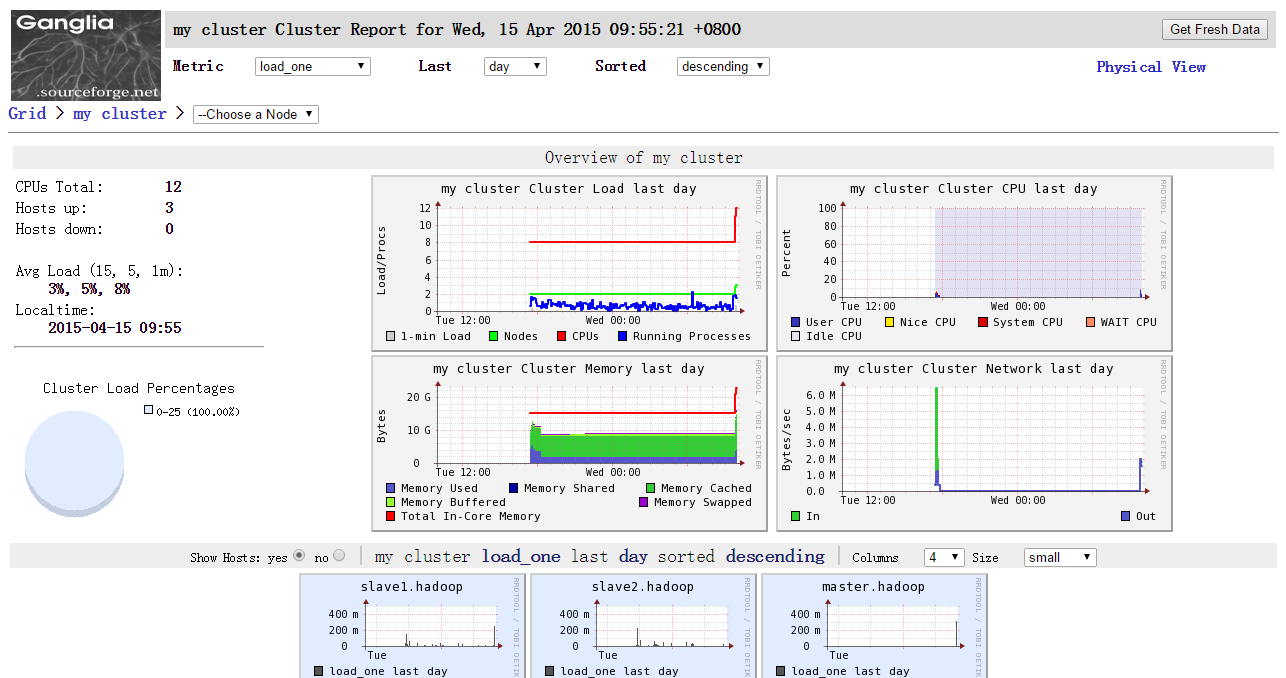The image size is (1286, 678).
Task: Open slave1.hadoop load_one graph
Action: 413,626
